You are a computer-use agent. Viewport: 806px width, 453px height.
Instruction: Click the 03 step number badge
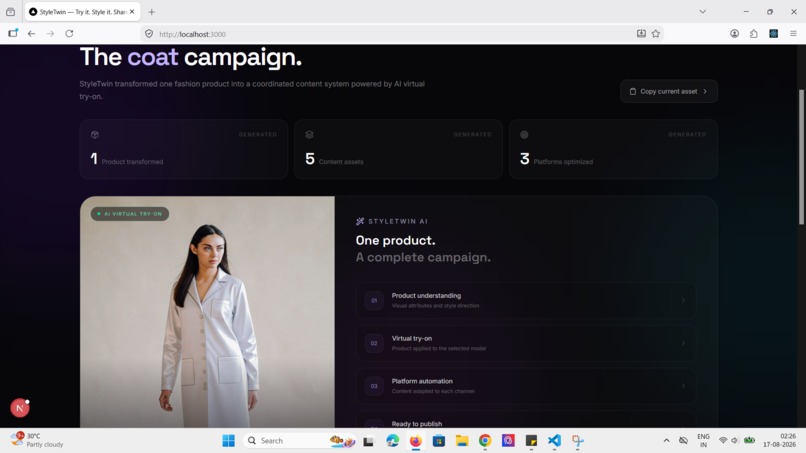[x=374, y=386]
